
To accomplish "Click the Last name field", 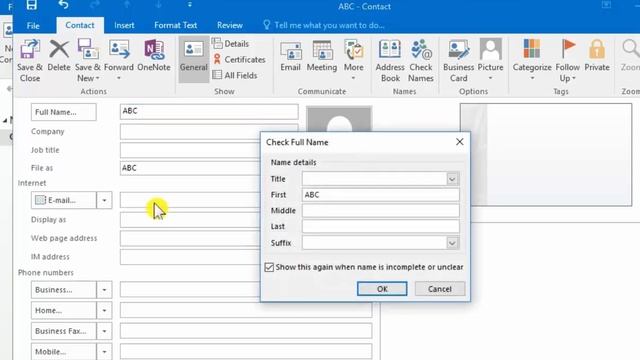I will [380, 227].
